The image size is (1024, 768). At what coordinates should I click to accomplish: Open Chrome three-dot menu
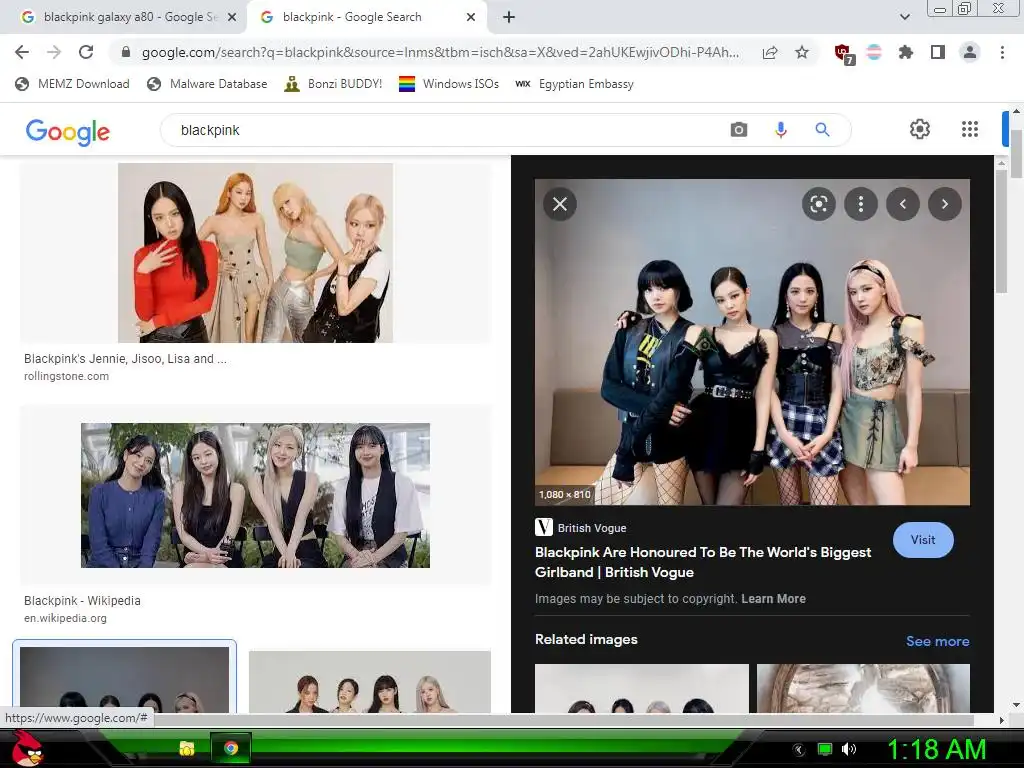coord(1002,52)
